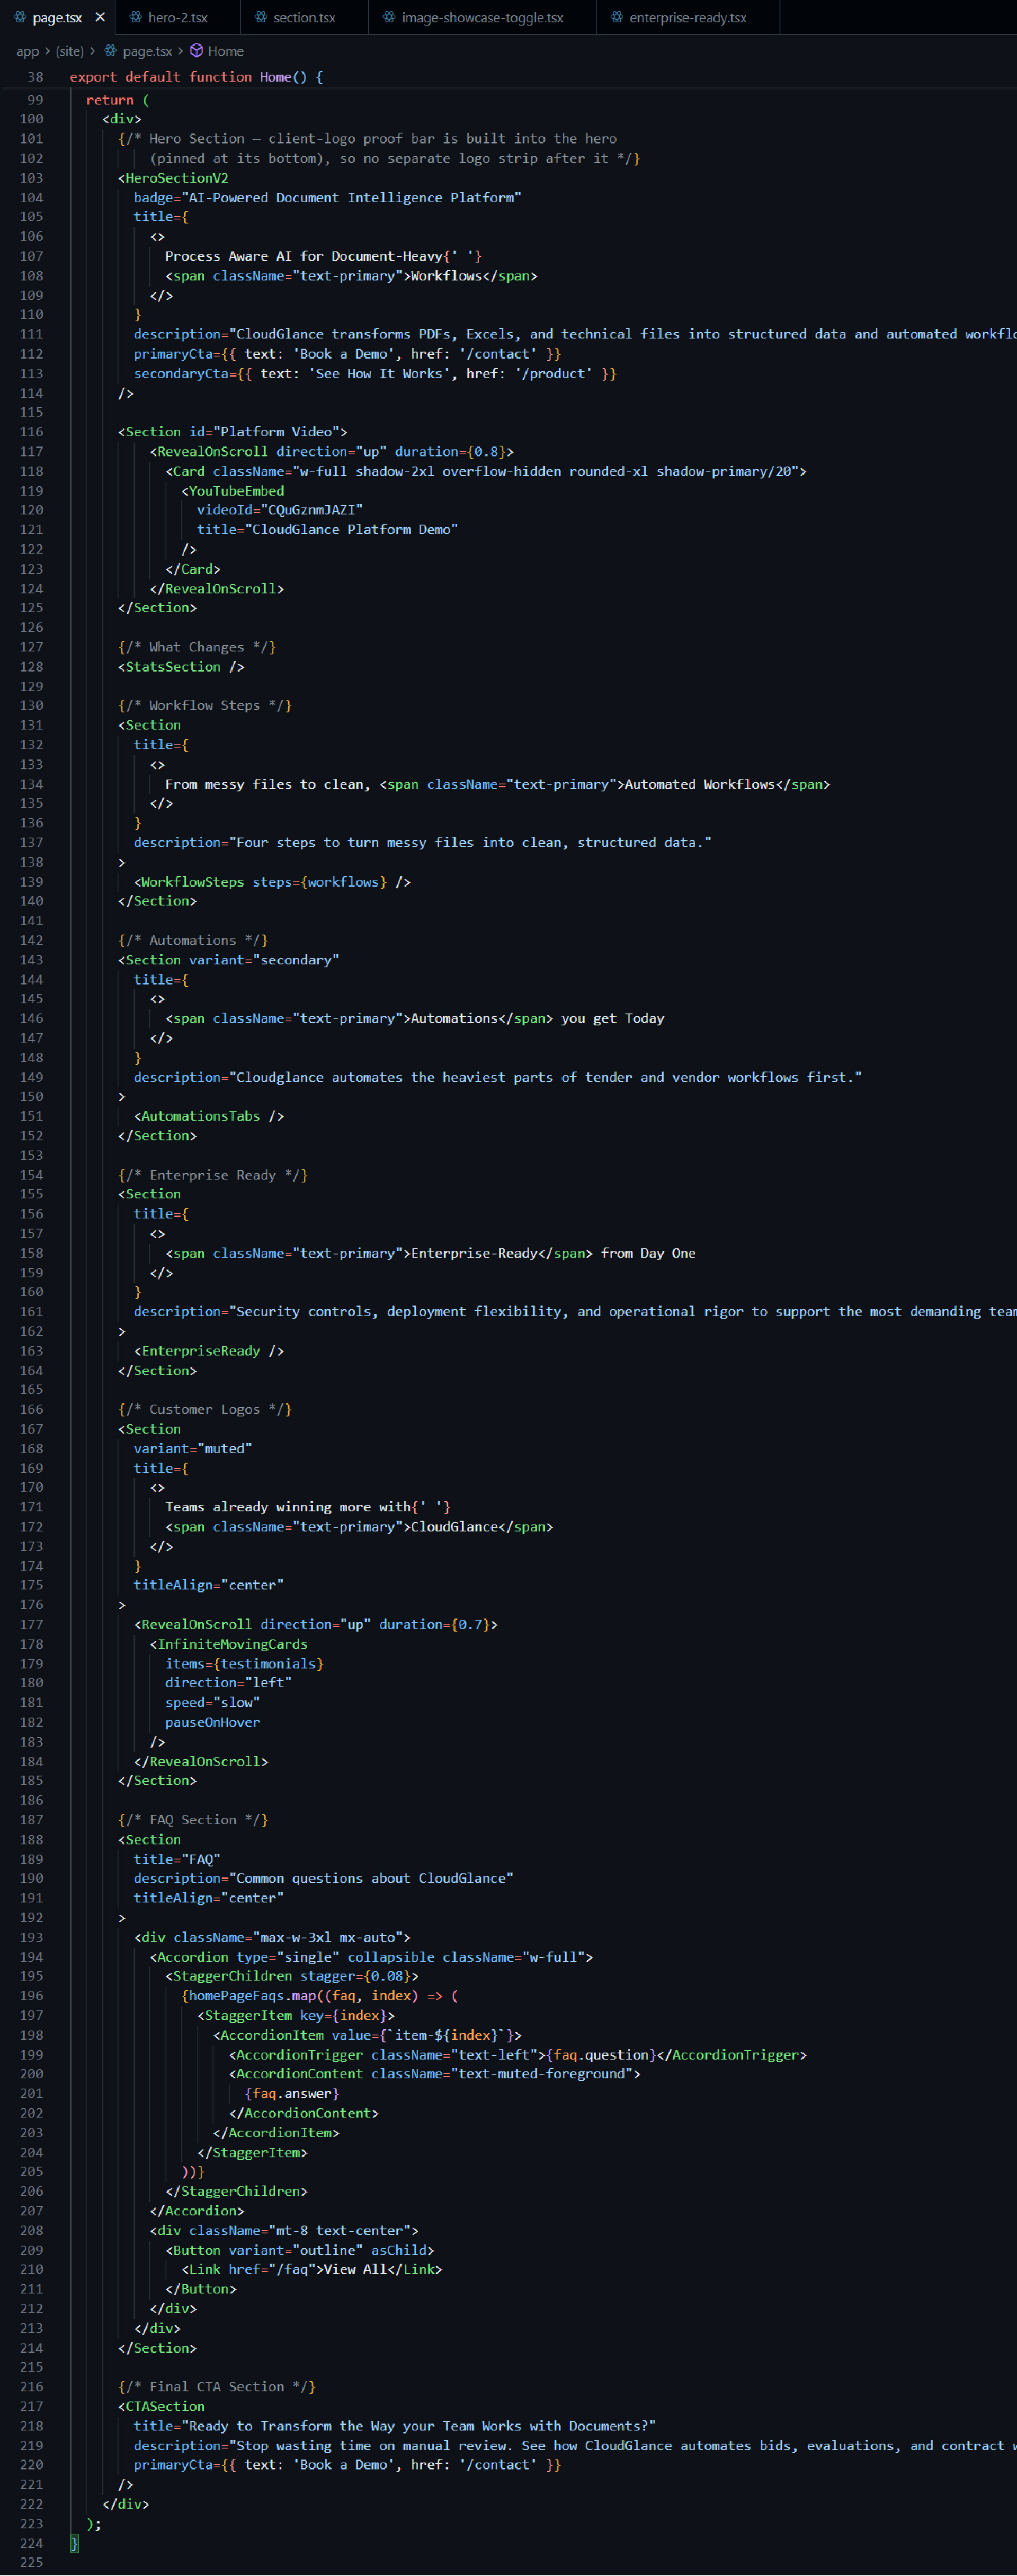Click the chevron between app and (site) breadcrumbs
The height and width of the screenshot is (2576, 1017).
click(47, 51)
